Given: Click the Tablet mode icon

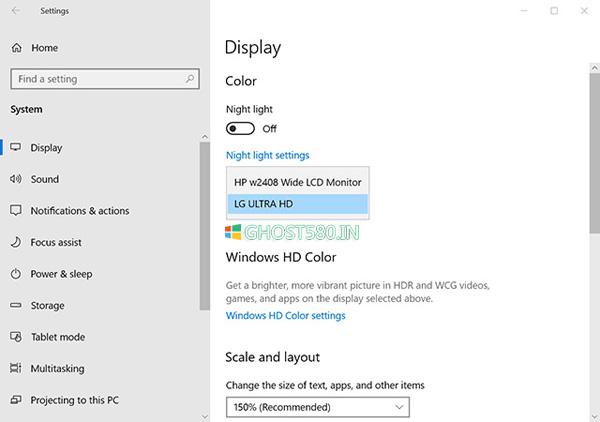Looking at the screenshot, I should click(16, 337).
